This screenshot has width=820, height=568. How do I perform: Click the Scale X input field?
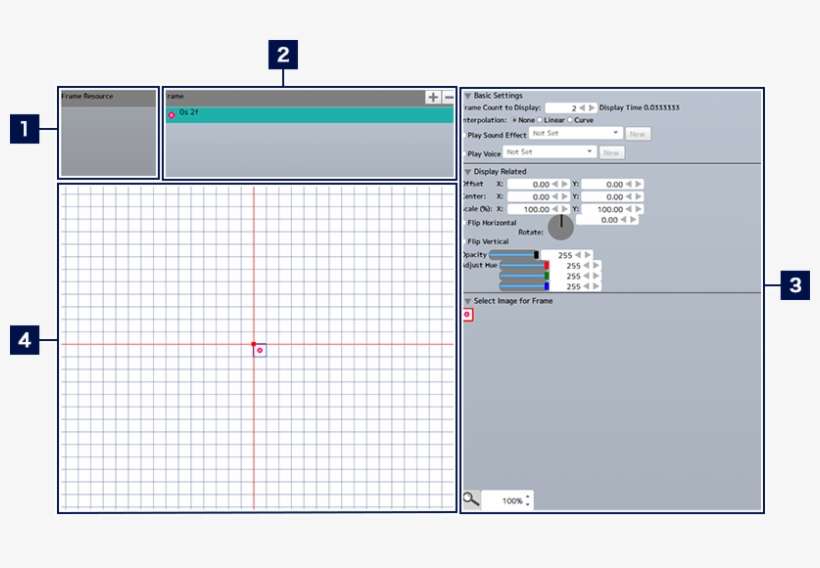(x=529, y=209)
